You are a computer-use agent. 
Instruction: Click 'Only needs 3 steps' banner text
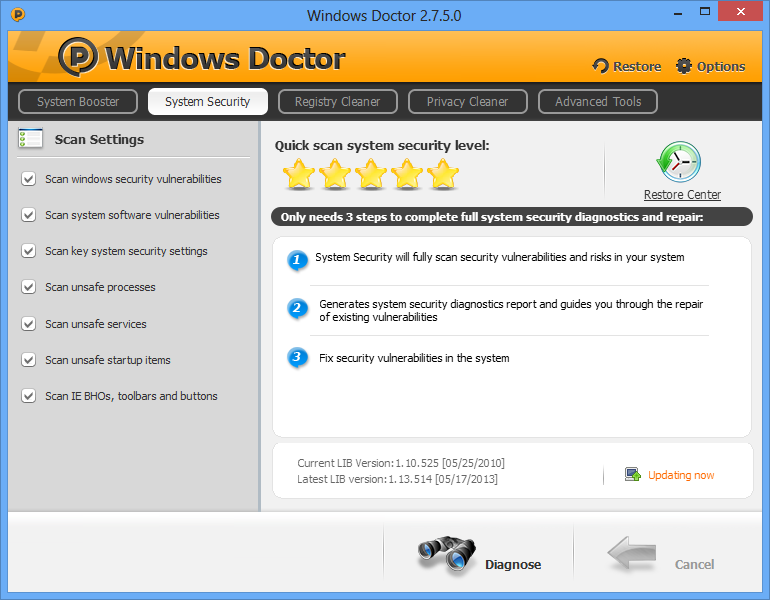492,217
